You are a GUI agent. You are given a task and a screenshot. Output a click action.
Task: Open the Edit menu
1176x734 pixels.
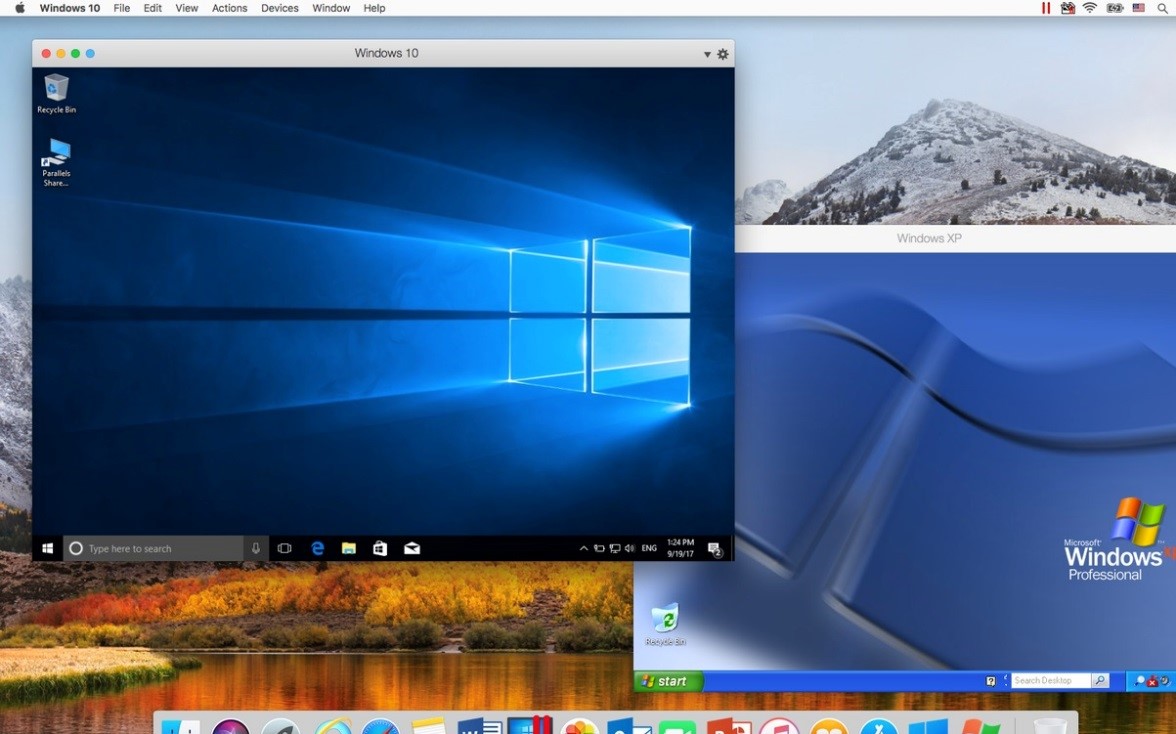click(x=153, y=8)
